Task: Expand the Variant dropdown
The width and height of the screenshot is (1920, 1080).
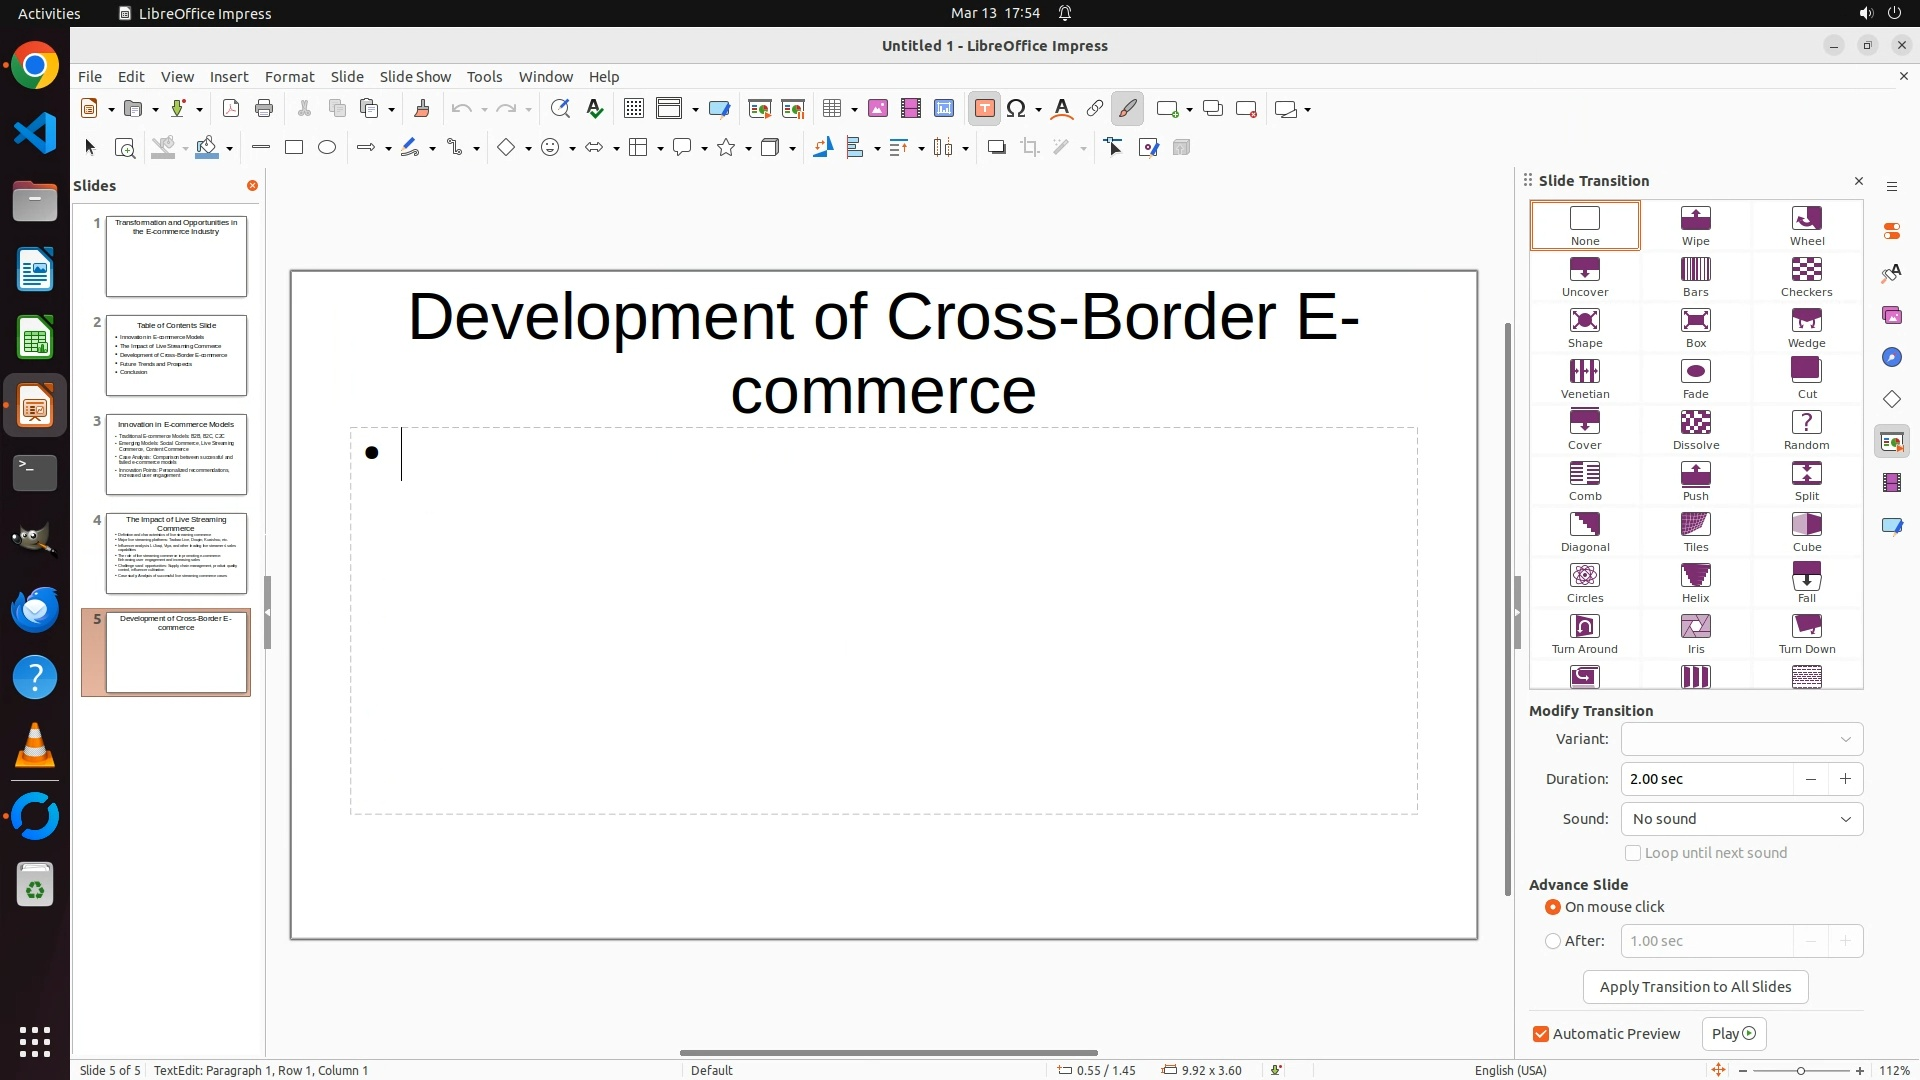Action: (x=1741, y=739)
